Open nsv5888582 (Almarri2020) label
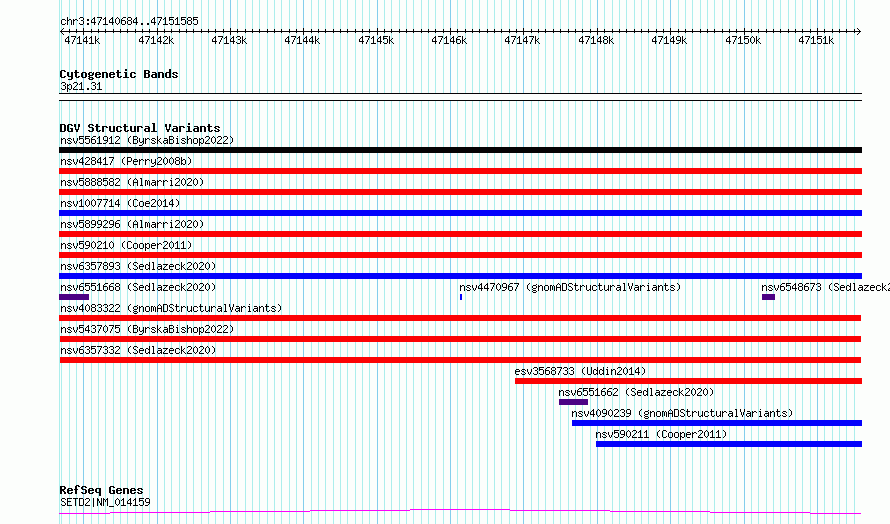Viewport: 890px width, 524px height. (x=132, y=182)
